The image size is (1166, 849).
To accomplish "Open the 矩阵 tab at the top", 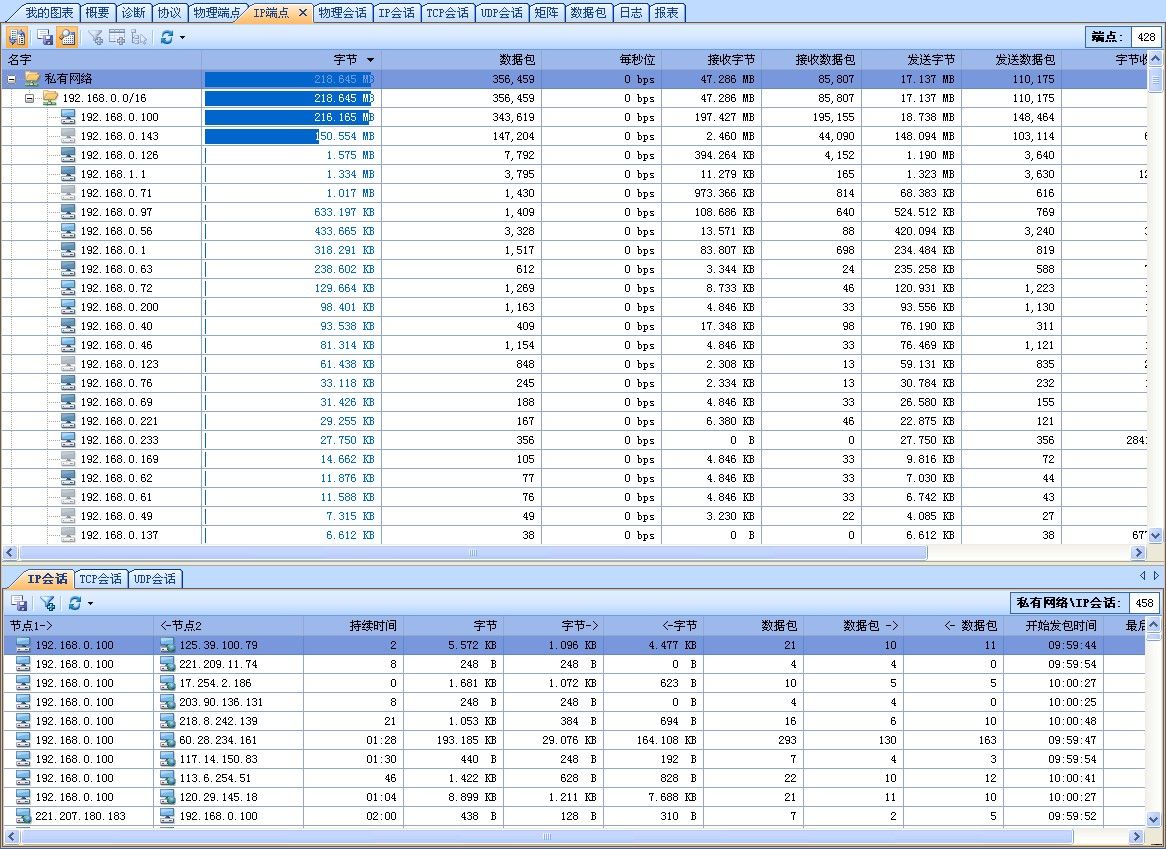I will pyautogui.click(x=546, y=13).
